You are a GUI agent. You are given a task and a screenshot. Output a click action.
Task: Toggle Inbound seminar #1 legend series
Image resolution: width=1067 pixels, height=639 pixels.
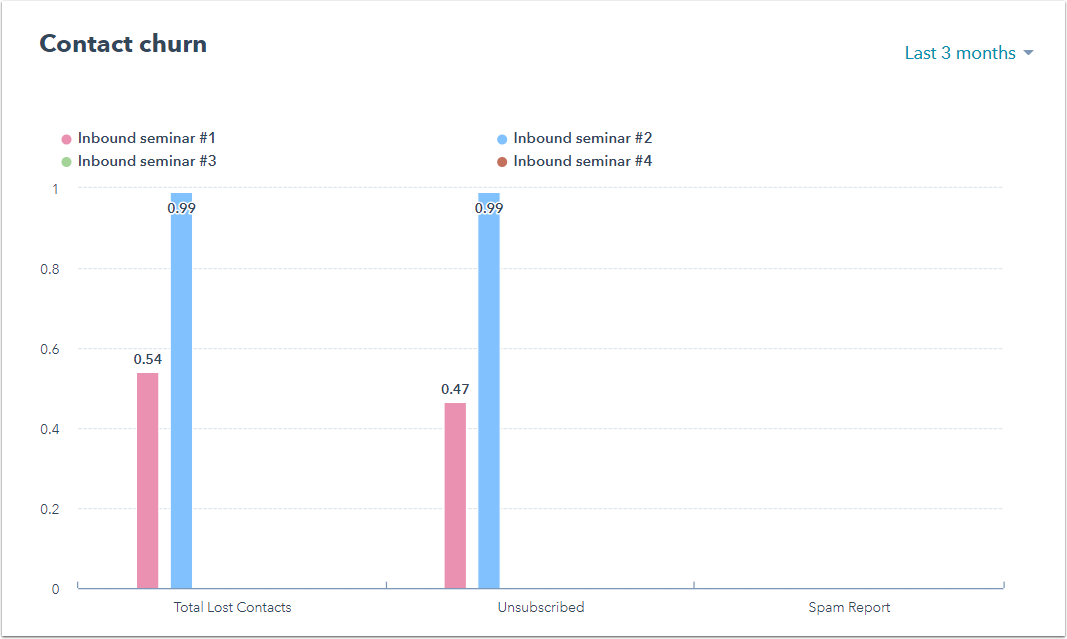[146, 139]
